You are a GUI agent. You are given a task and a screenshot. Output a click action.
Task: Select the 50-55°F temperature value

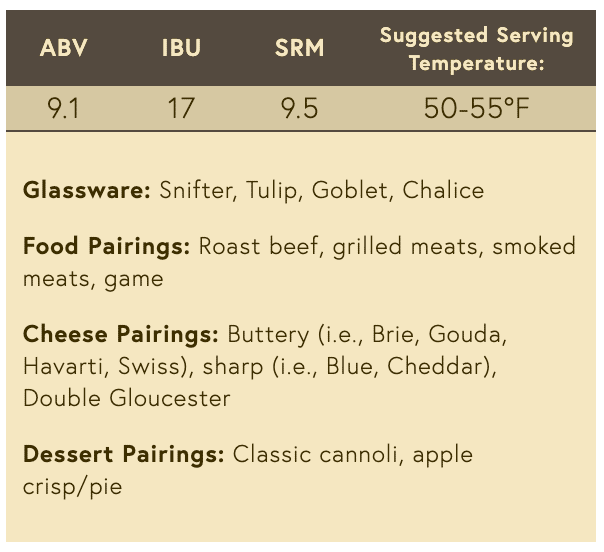coord(476,108)
